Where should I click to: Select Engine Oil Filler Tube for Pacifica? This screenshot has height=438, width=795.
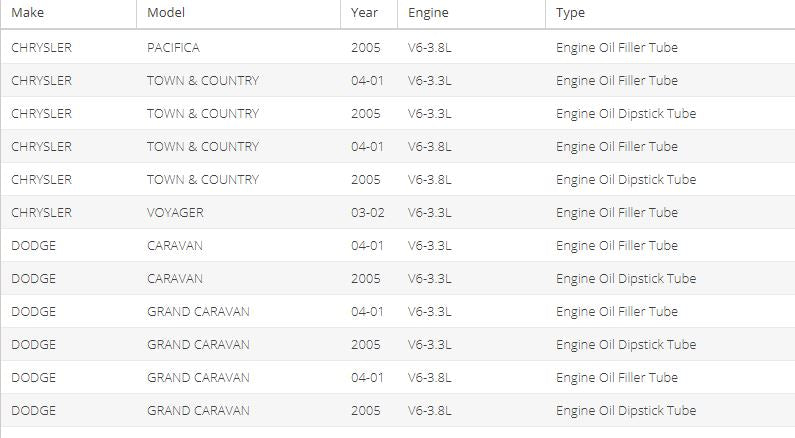pyautogui.click(x=616, y=47)
